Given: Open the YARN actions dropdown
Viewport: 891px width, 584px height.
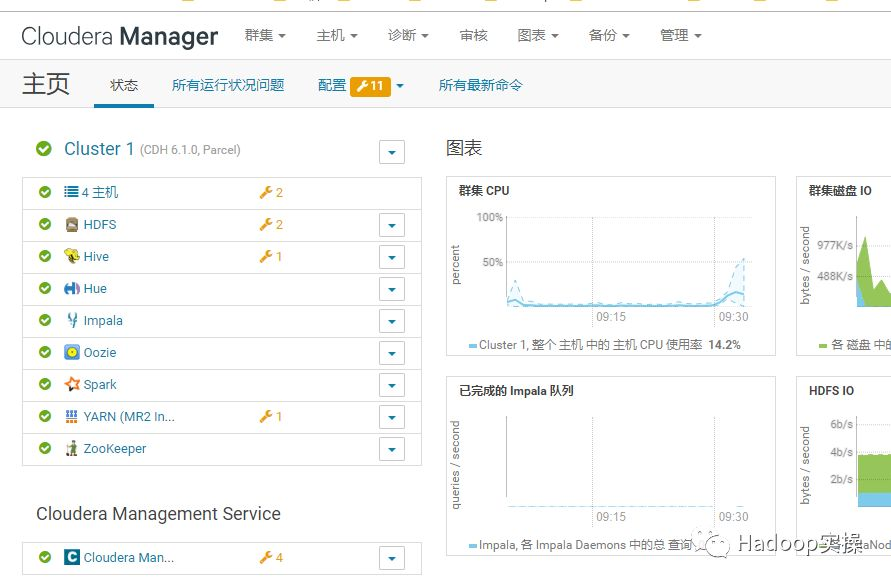Looking at the screenshot, I should pos(392,417).
